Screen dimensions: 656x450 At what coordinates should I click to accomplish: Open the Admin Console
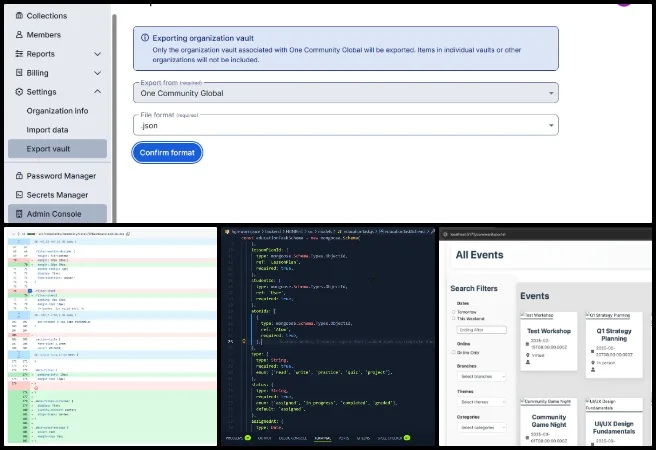click(58, 214)
